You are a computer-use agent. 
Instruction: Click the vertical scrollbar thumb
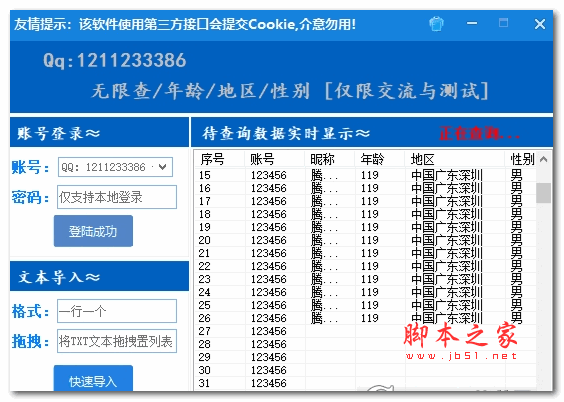coord(543,193)
